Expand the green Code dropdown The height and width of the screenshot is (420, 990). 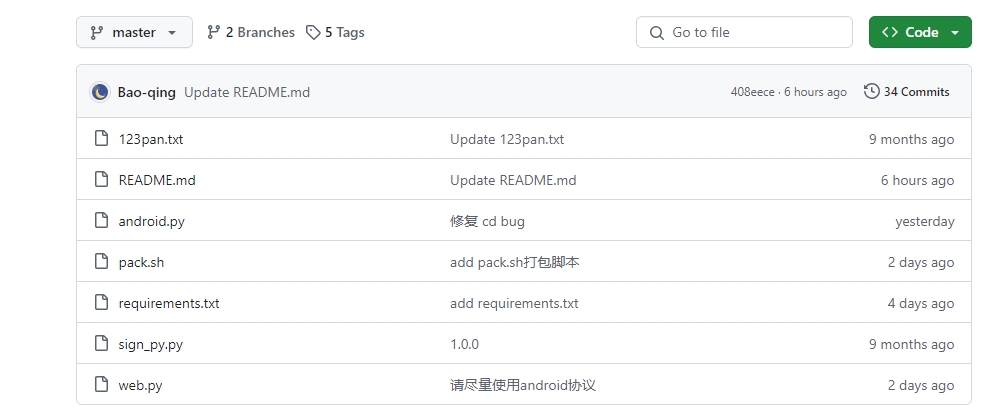[x=920, y=32]
